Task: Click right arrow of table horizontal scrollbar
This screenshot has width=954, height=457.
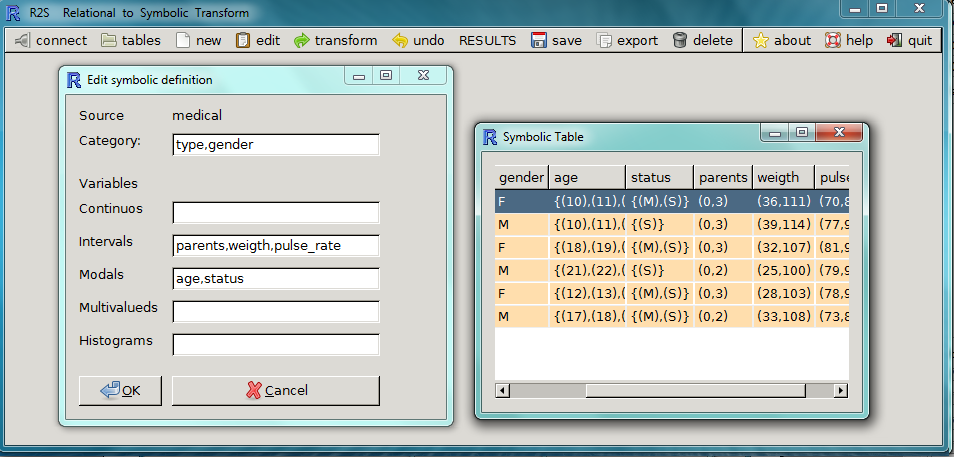Action: [841, 390]
